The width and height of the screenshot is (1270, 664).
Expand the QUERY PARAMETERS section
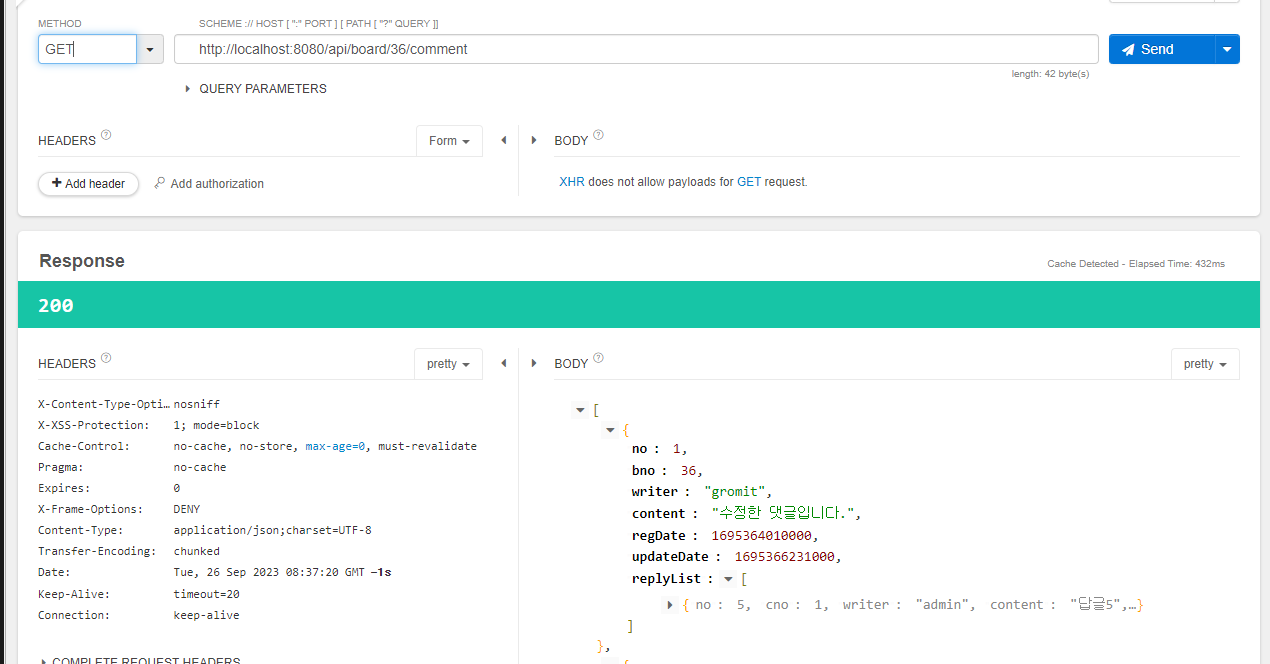point(256,89)
